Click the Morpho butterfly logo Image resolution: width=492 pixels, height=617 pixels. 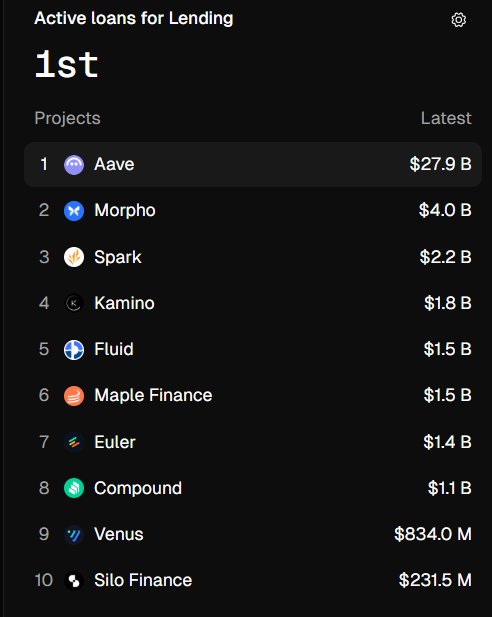pos(74,211)
